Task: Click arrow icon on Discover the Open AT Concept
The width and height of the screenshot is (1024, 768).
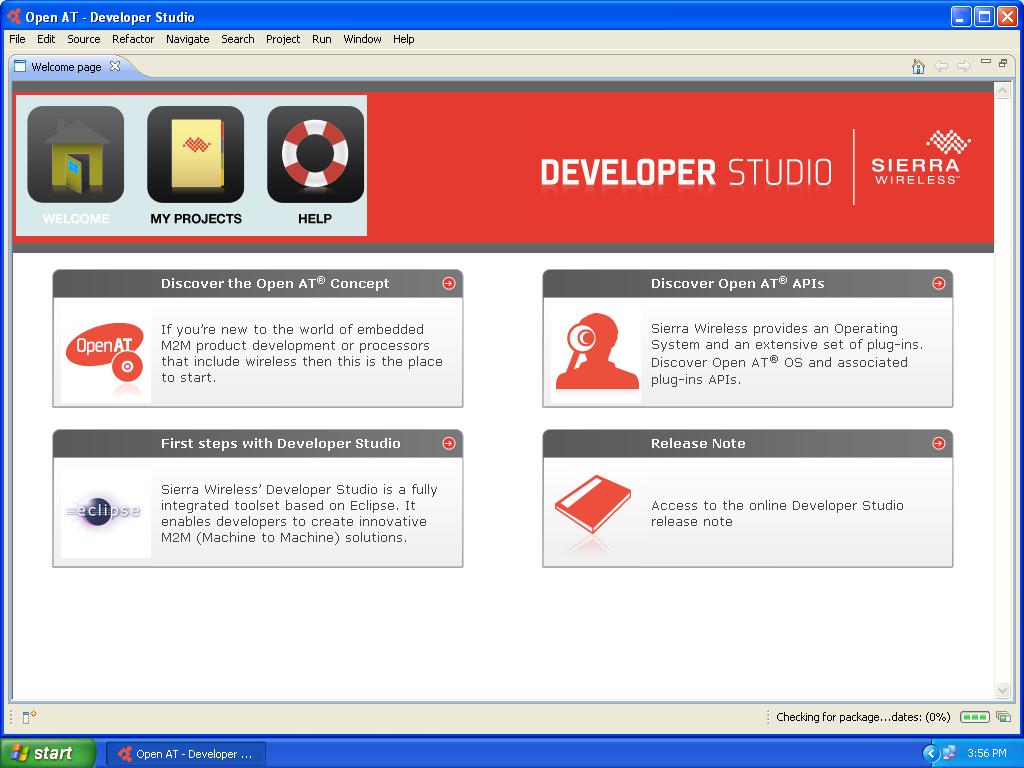Action: pyautogui.click(x=449, y=283)
